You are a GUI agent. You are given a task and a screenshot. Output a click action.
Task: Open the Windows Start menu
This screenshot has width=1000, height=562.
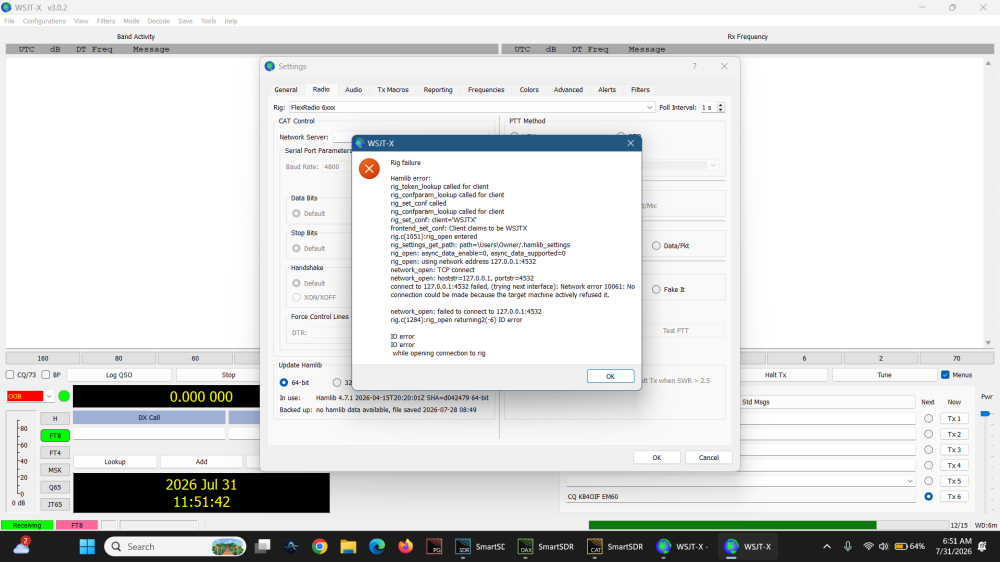pos(87,547)
